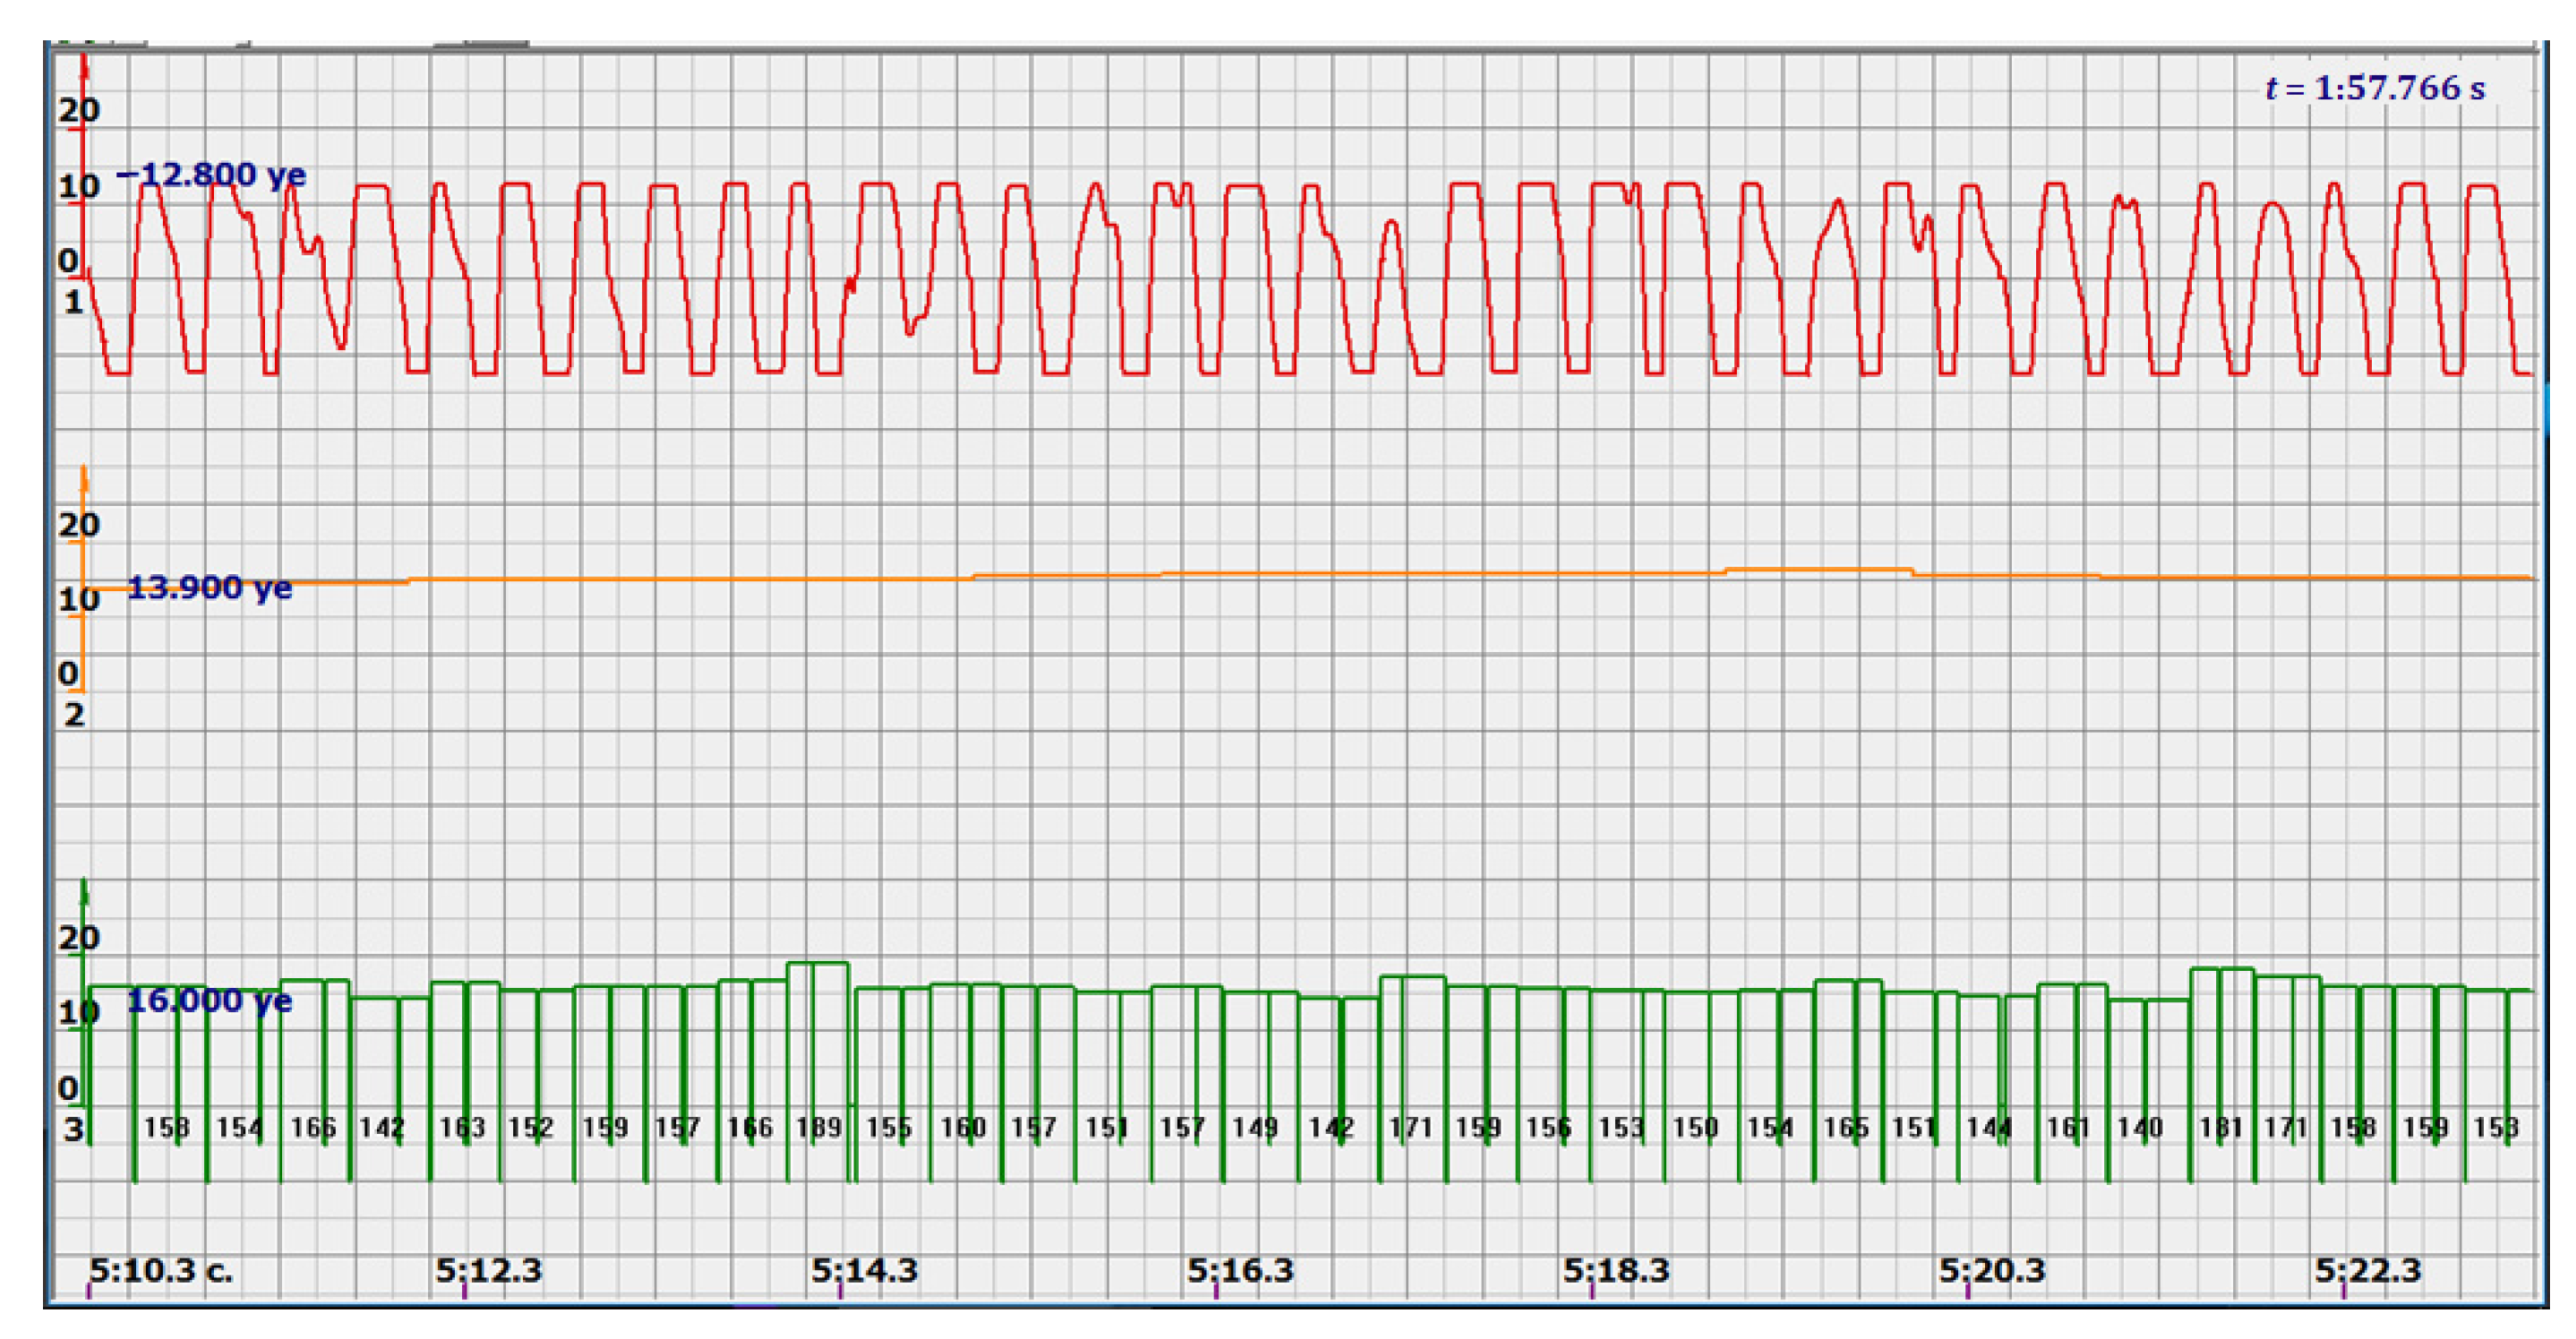Click the interval value 181
Viewport: 2576px width, 1339px height.
pyautogui.click(x=2220, y=1128)
